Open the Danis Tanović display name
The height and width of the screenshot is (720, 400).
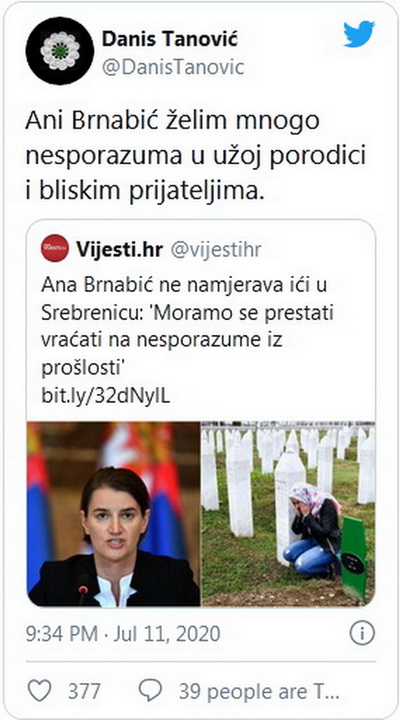pos(169,39)
